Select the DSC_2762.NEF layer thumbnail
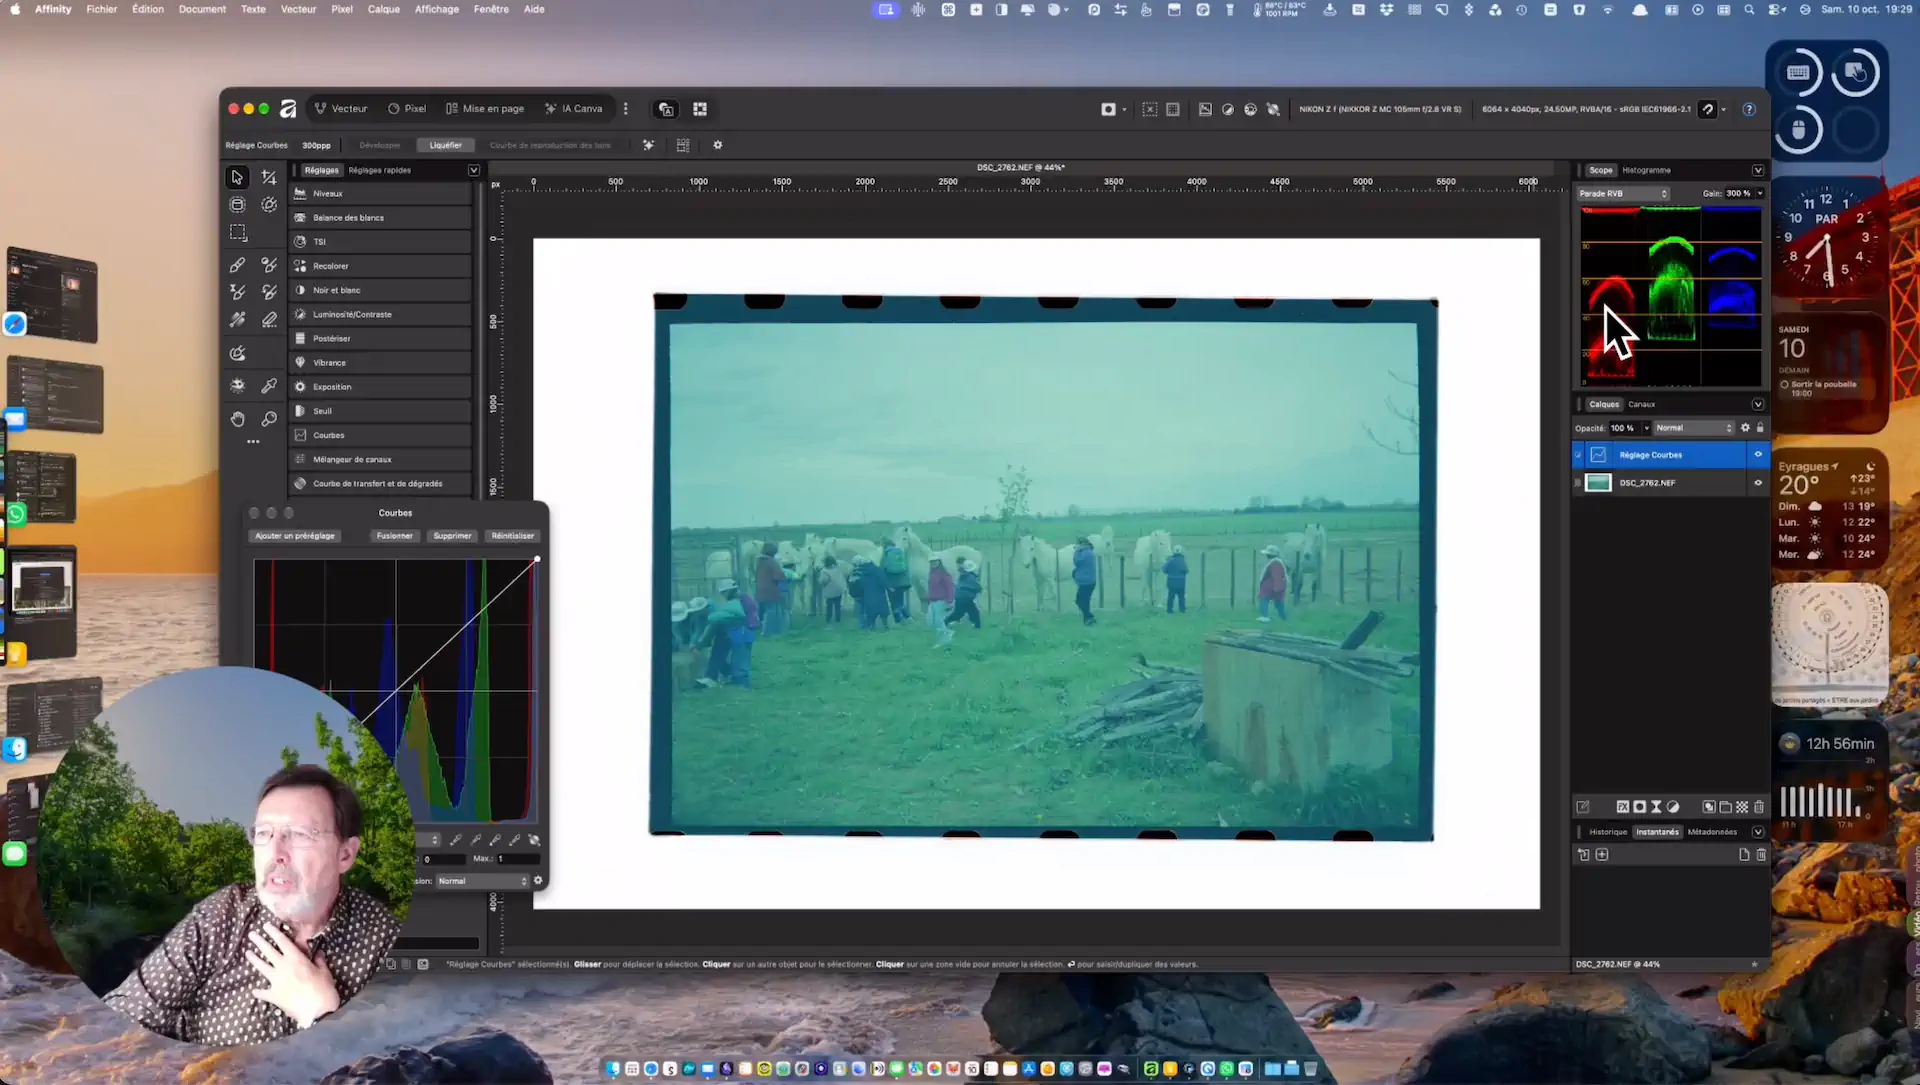Screen dimensions: 1920x1085 [1598, 483]
